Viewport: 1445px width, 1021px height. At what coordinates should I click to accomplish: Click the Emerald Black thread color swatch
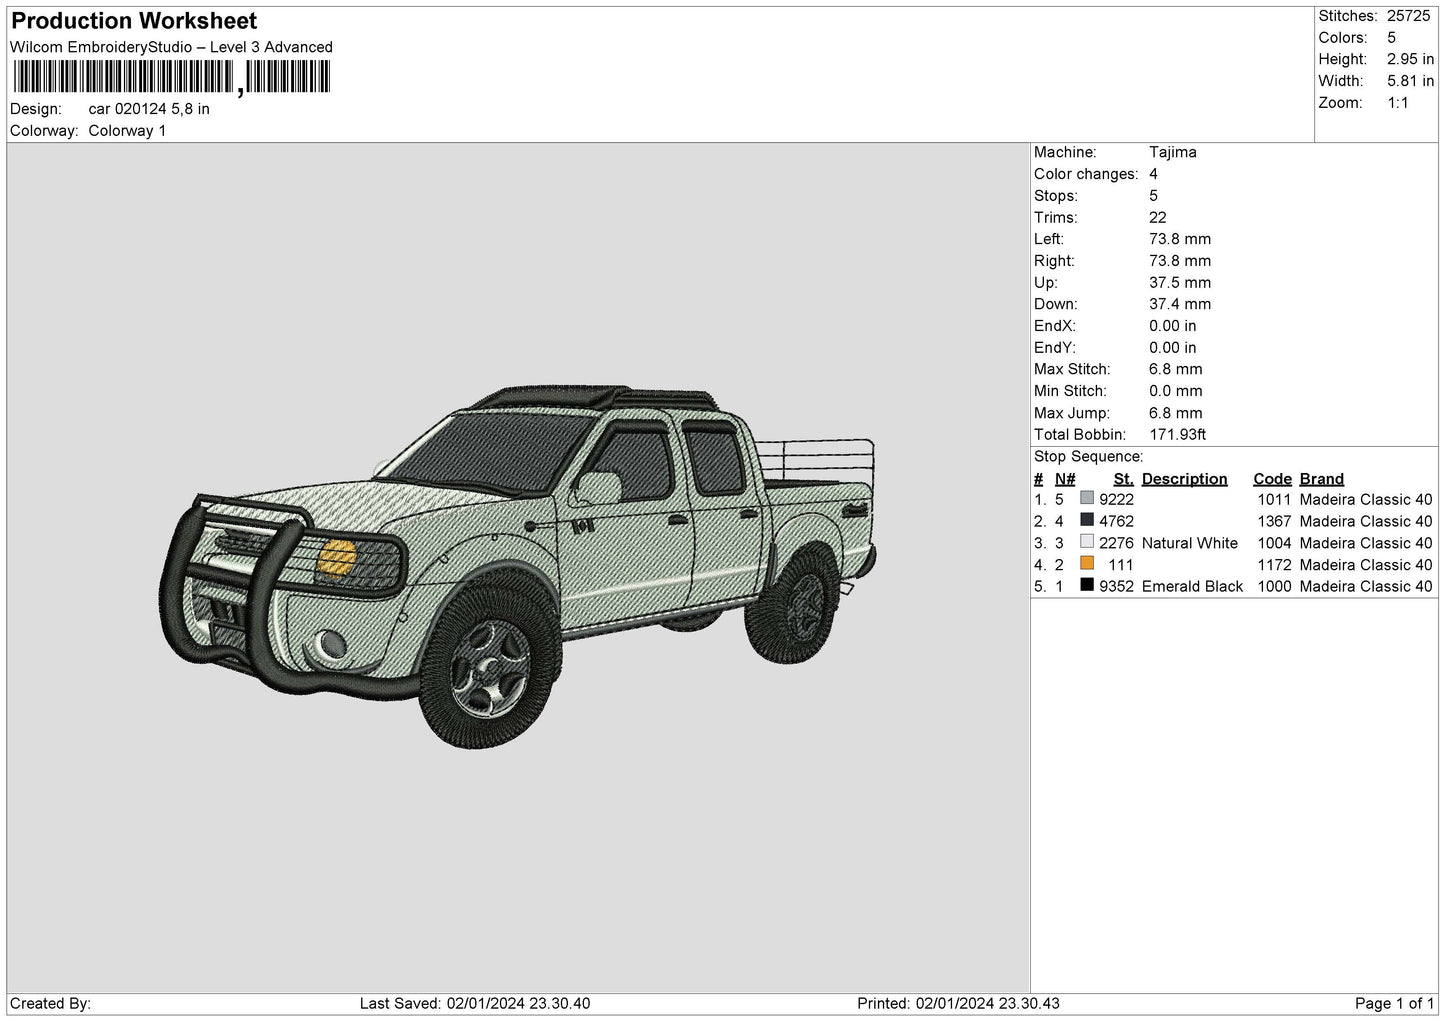[1087, 585]
